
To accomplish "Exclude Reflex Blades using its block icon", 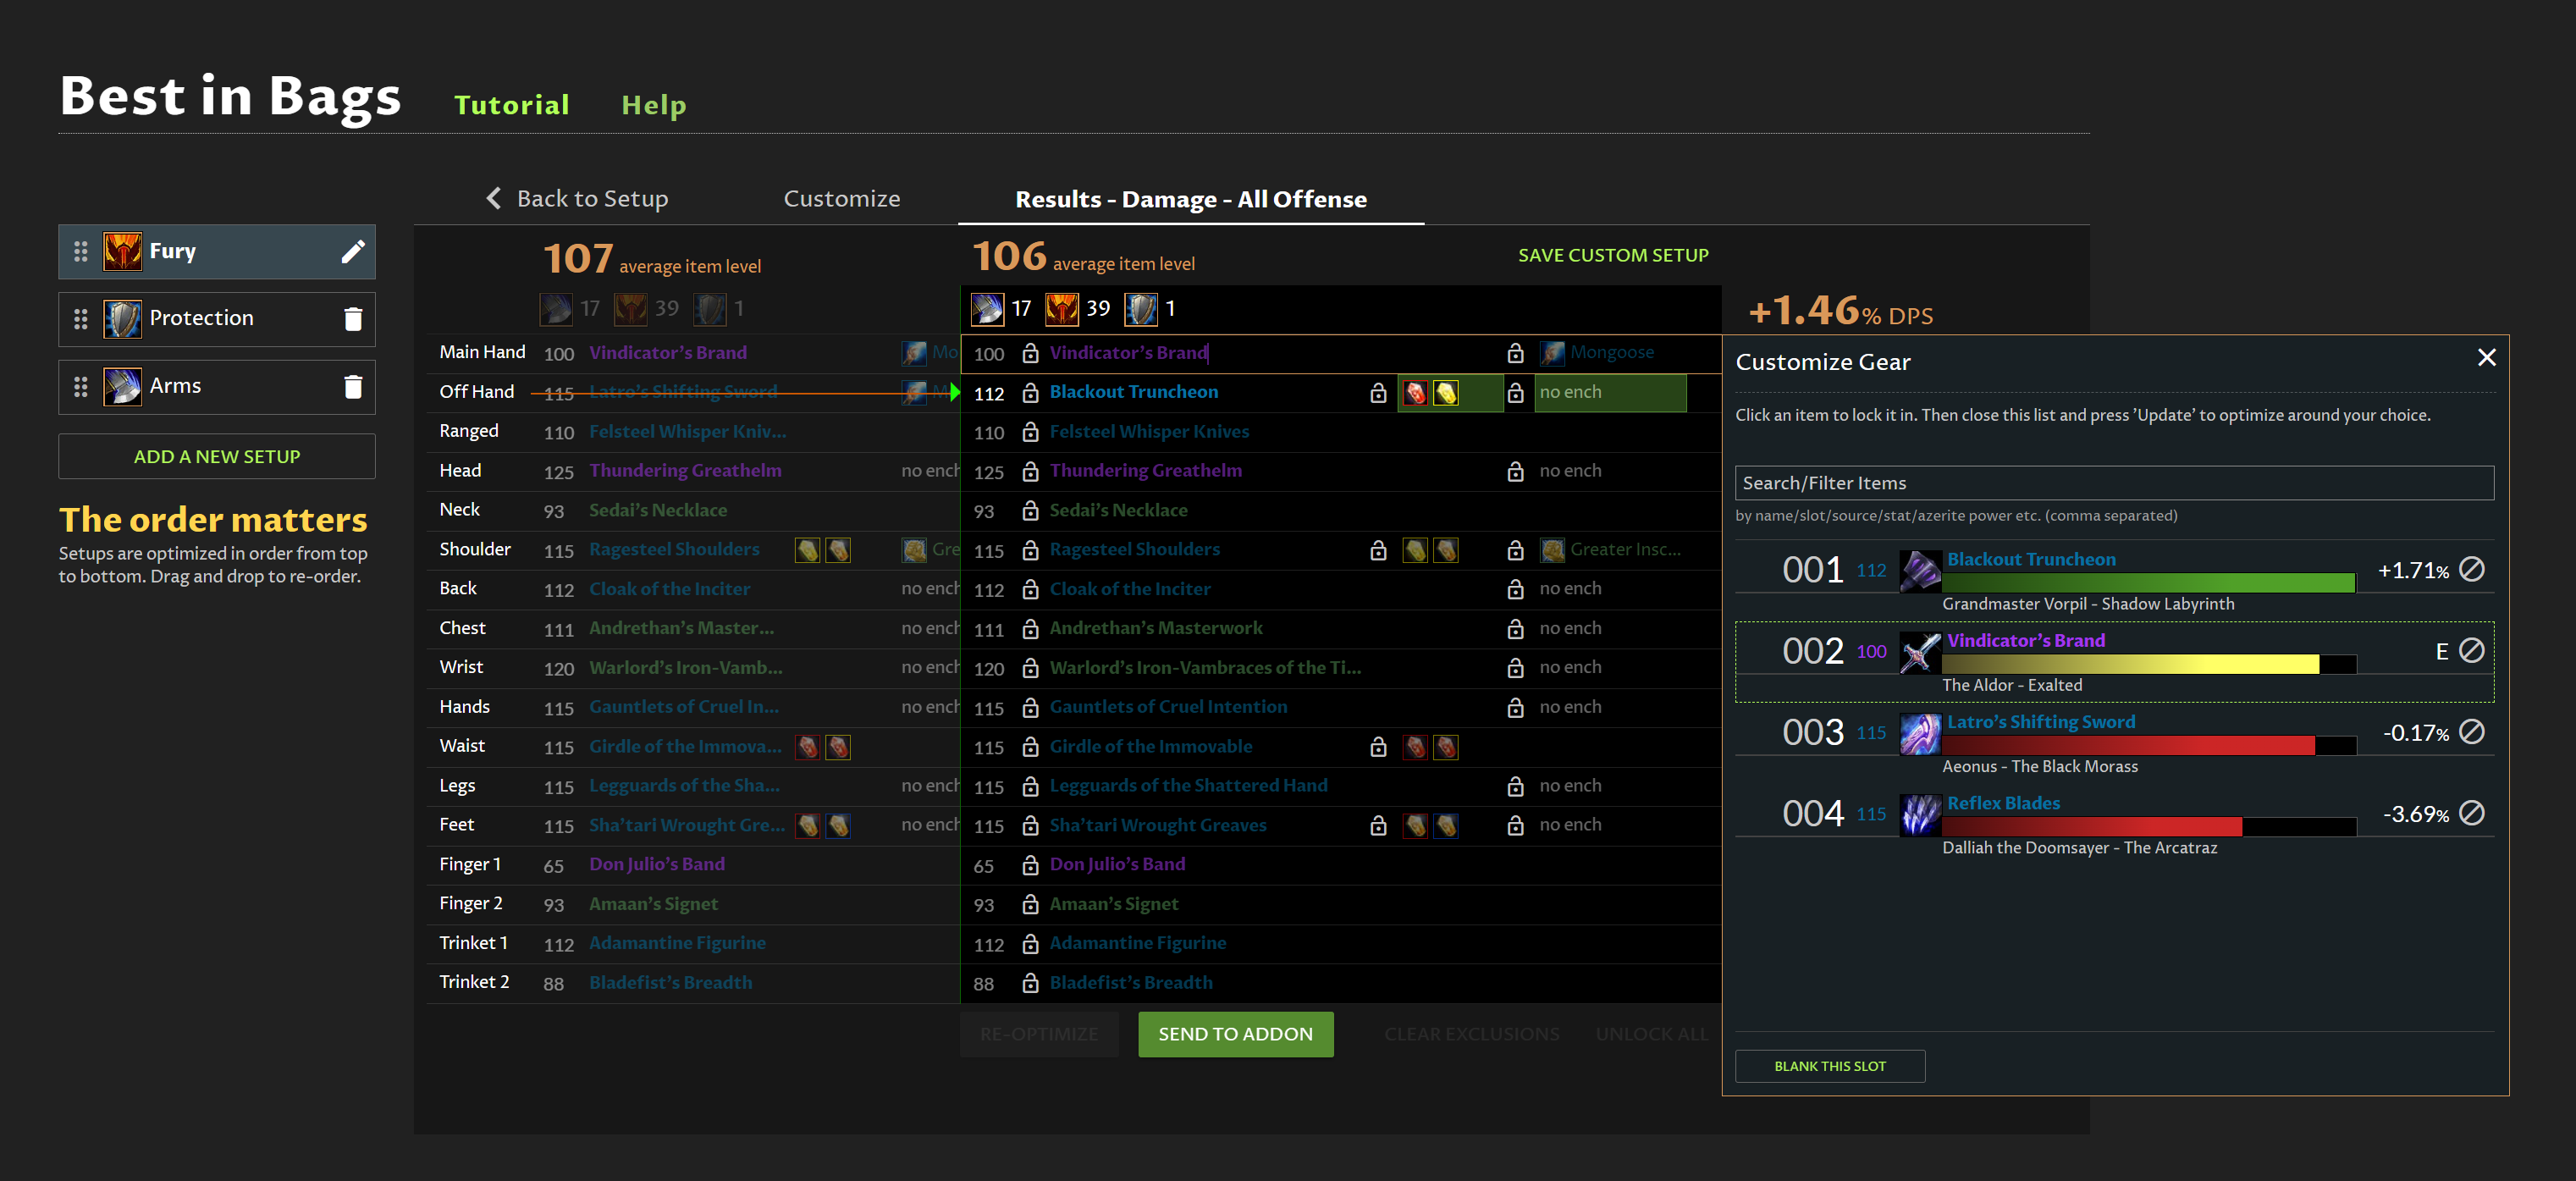I will coord(2471,814).
